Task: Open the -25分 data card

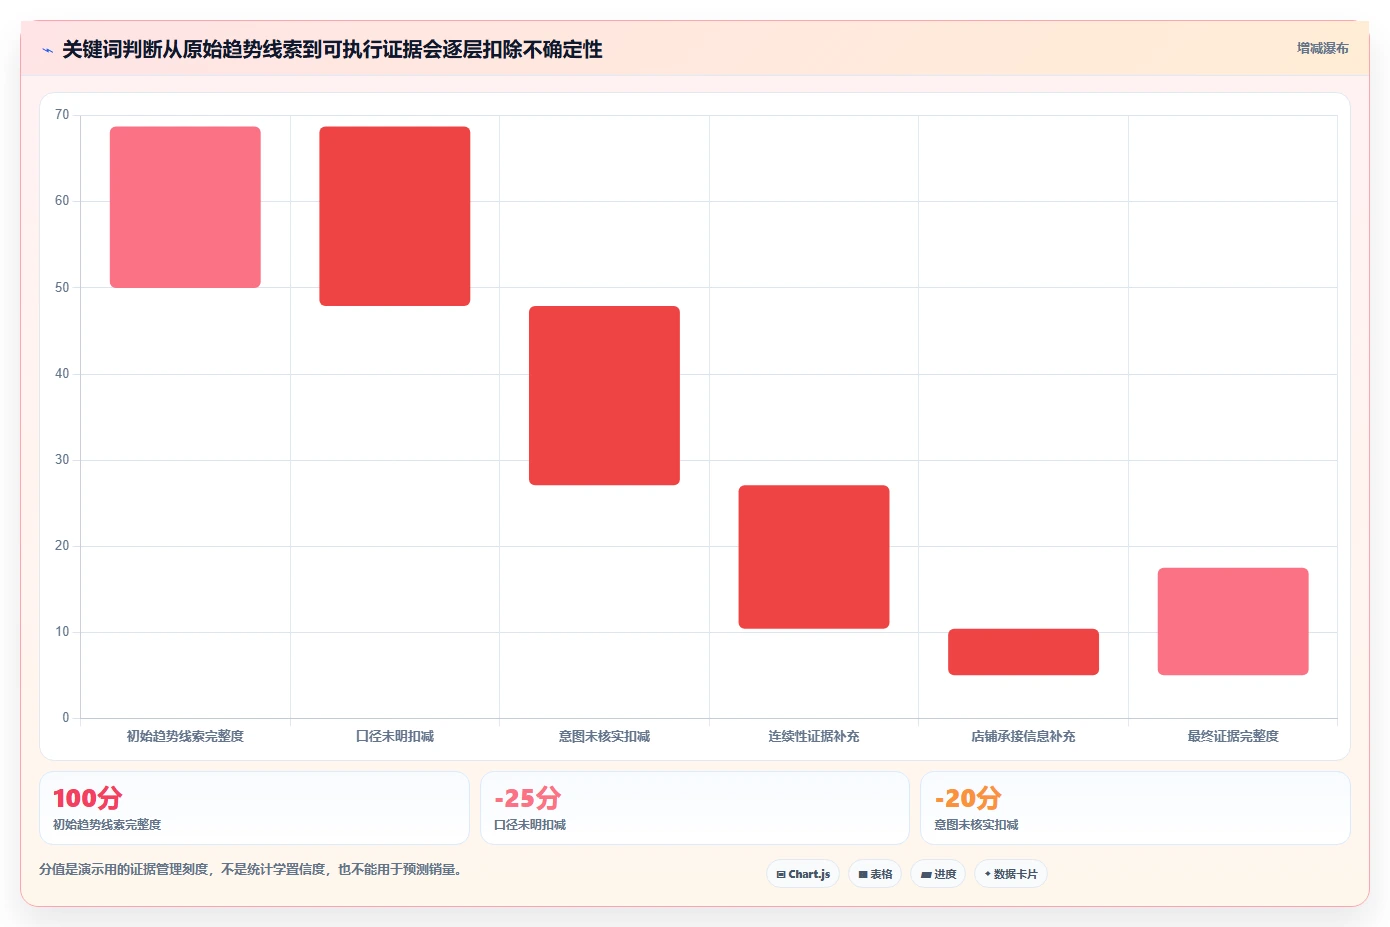Action: (x=695, y=808)
